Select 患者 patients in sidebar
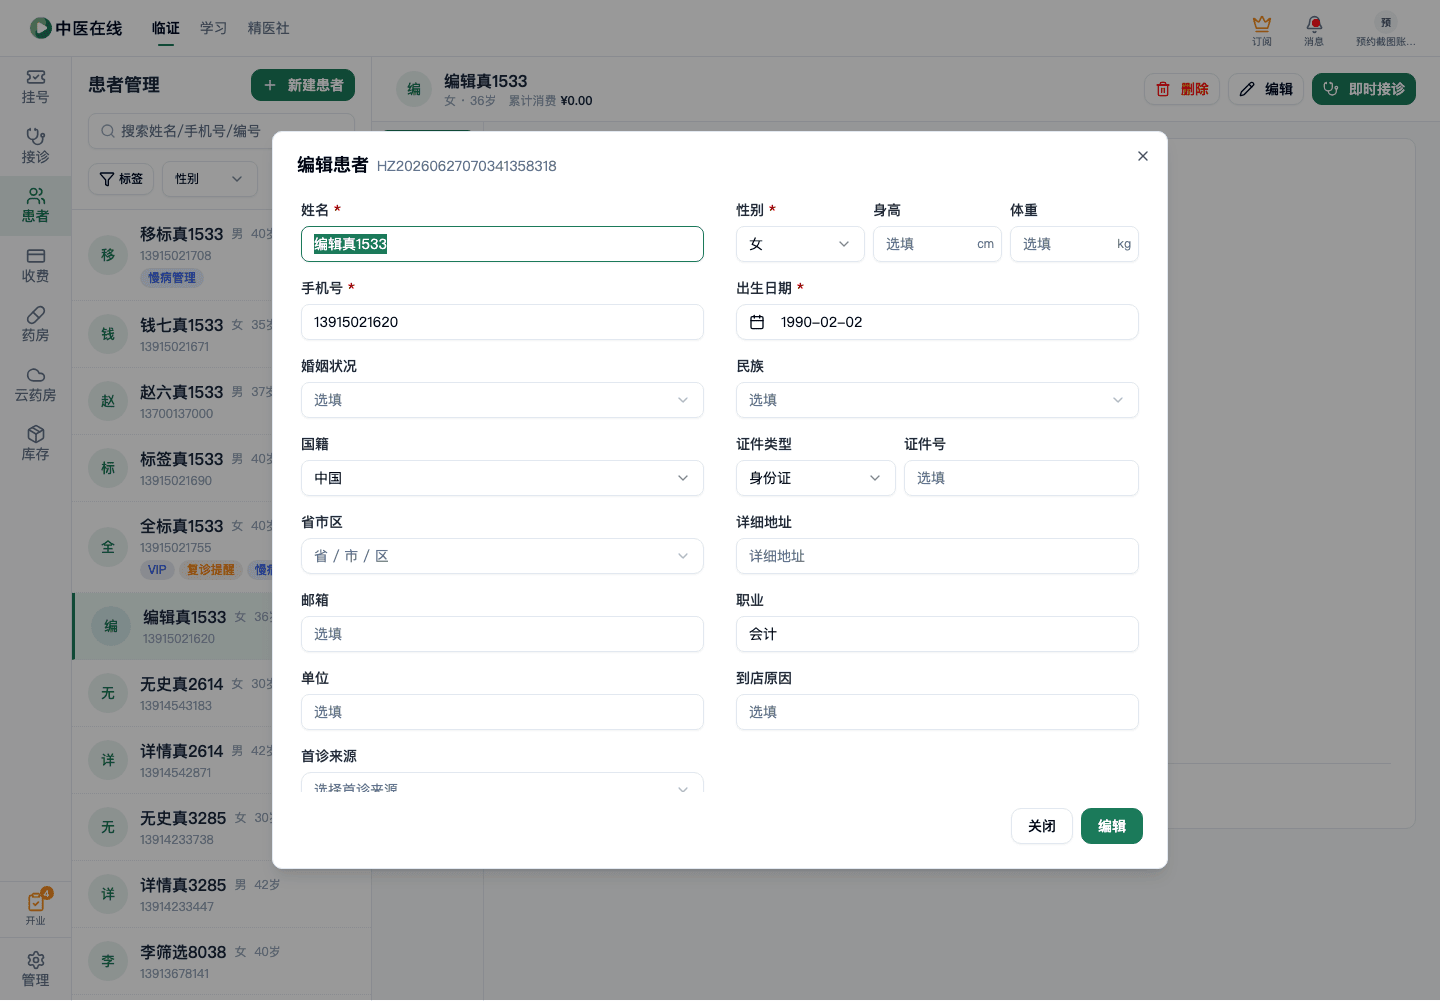 pos(35,206)
